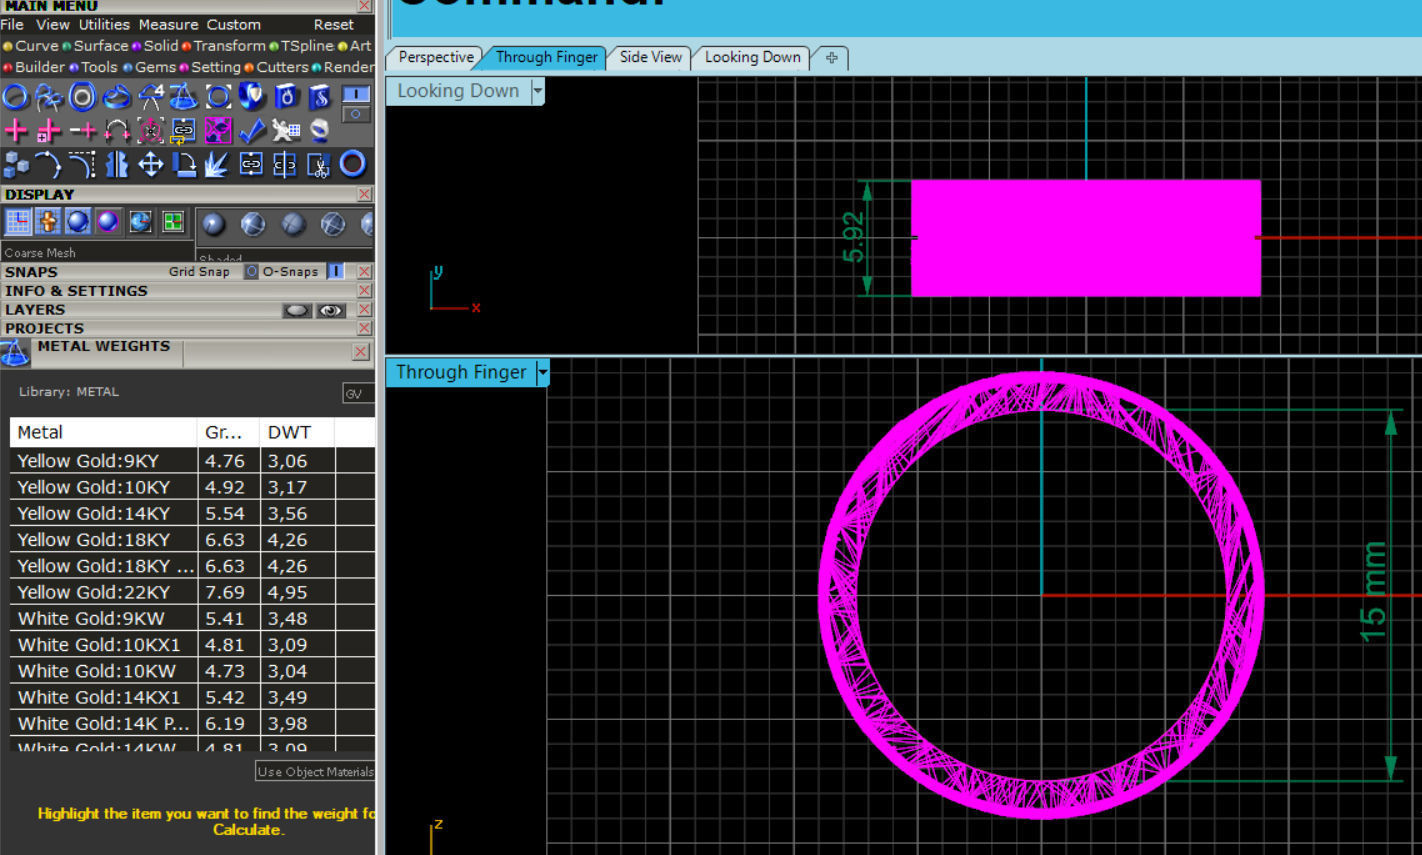This screenshot has height=855, width=1422.
Task: Click the 15 mm dimension label
Action: point(1375,592)
